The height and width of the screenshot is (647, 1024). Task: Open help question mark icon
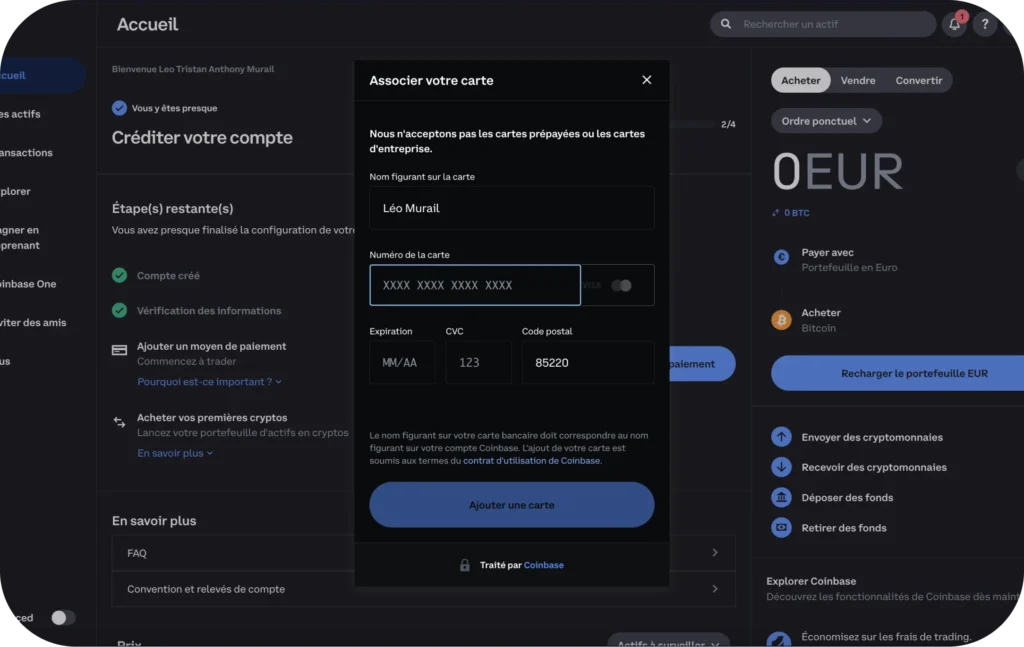point(985,24)
